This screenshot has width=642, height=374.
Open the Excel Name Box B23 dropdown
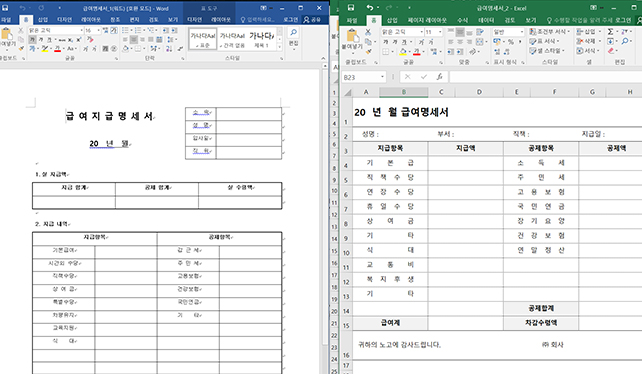pyautogui.click(x=382, y=77)
